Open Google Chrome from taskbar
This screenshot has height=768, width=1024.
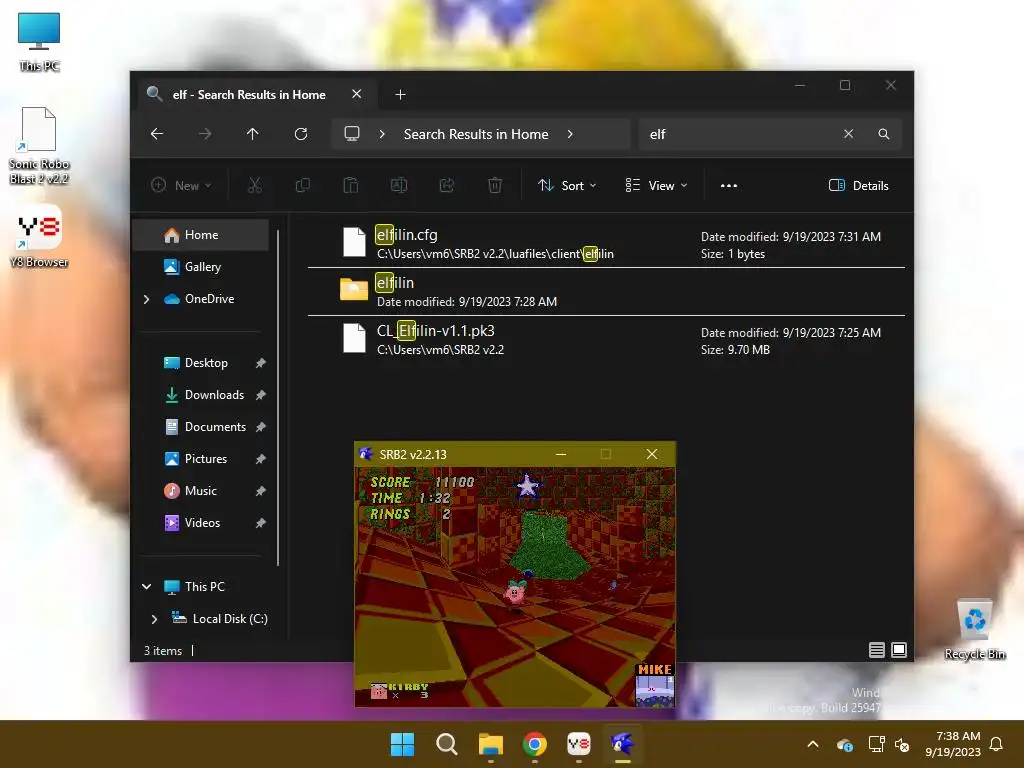click(535, 744)
